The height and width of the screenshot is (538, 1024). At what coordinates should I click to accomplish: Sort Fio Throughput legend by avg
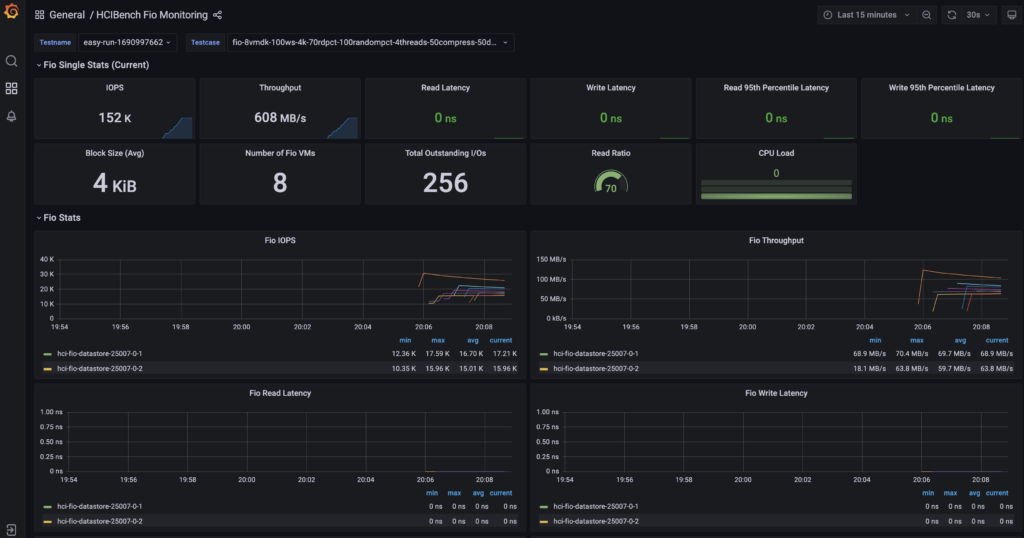960,340
